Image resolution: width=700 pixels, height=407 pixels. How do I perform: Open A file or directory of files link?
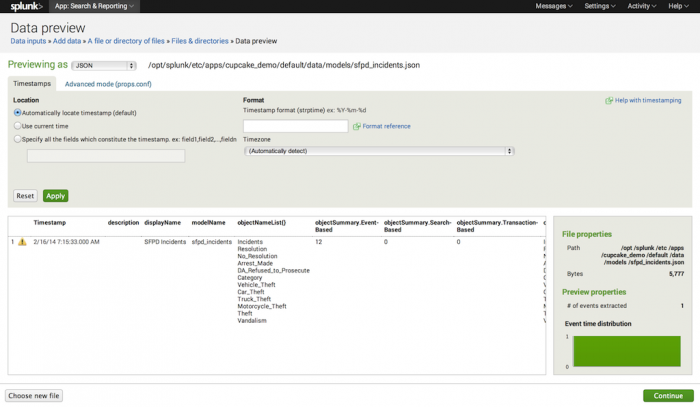pos(126,41)
